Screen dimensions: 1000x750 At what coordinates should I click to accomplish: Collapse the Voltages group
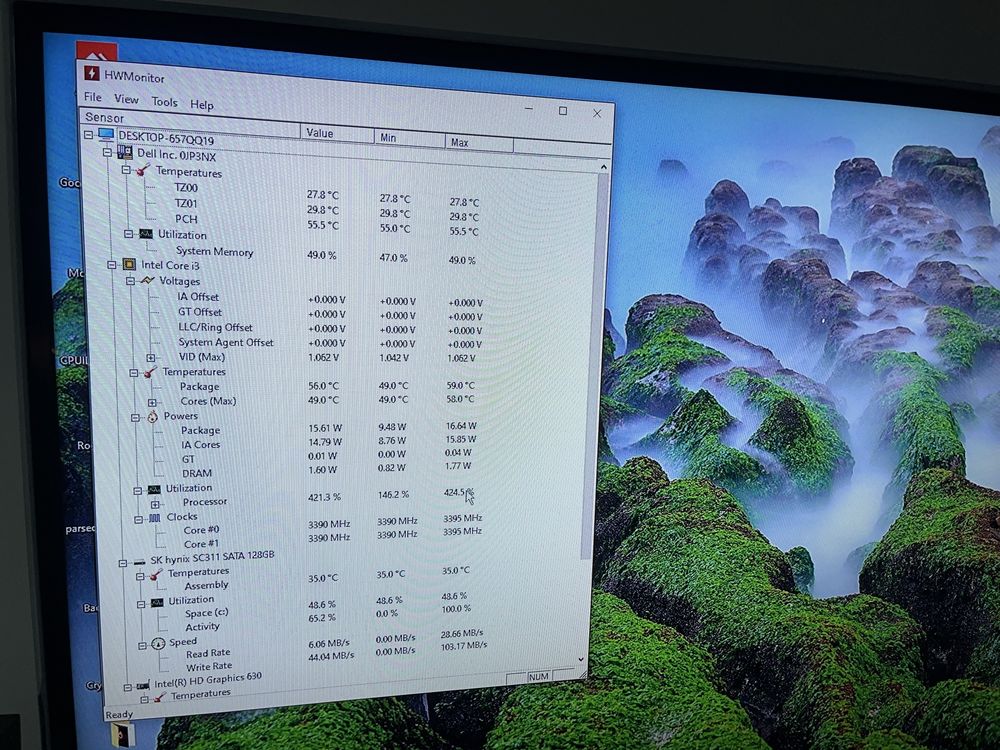(x=130, y=281)
